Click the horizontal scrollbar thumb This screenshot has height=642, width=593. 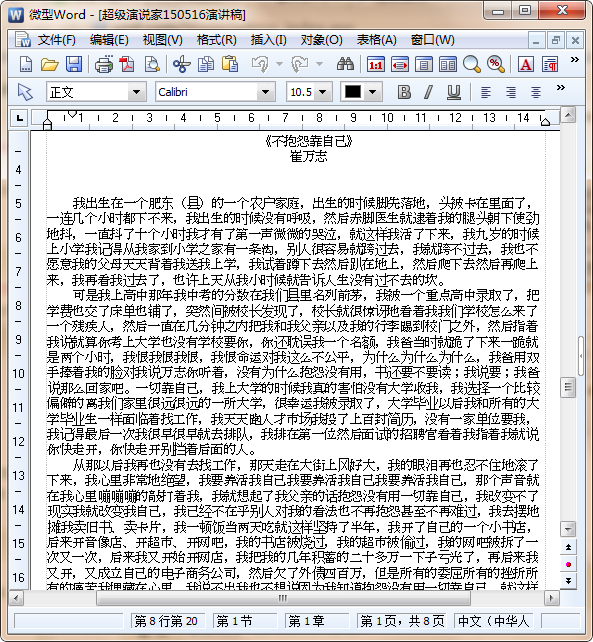tap(283, 598)
